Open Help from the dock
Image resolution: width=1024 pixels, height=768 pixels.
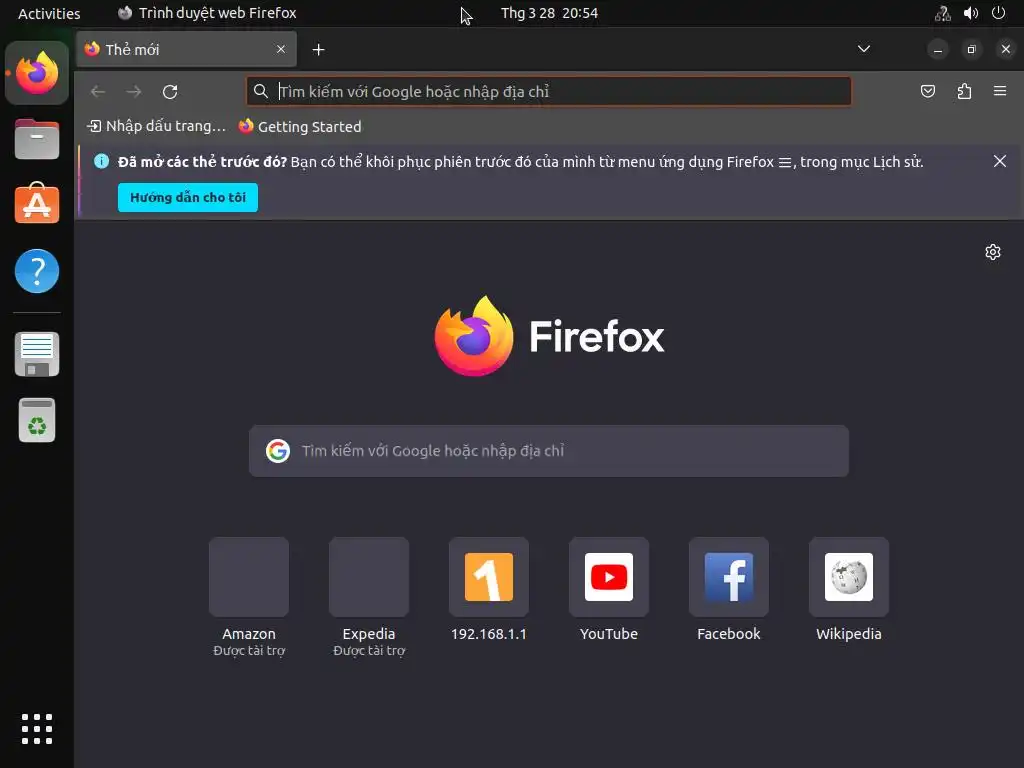click(x=37, y=271)
